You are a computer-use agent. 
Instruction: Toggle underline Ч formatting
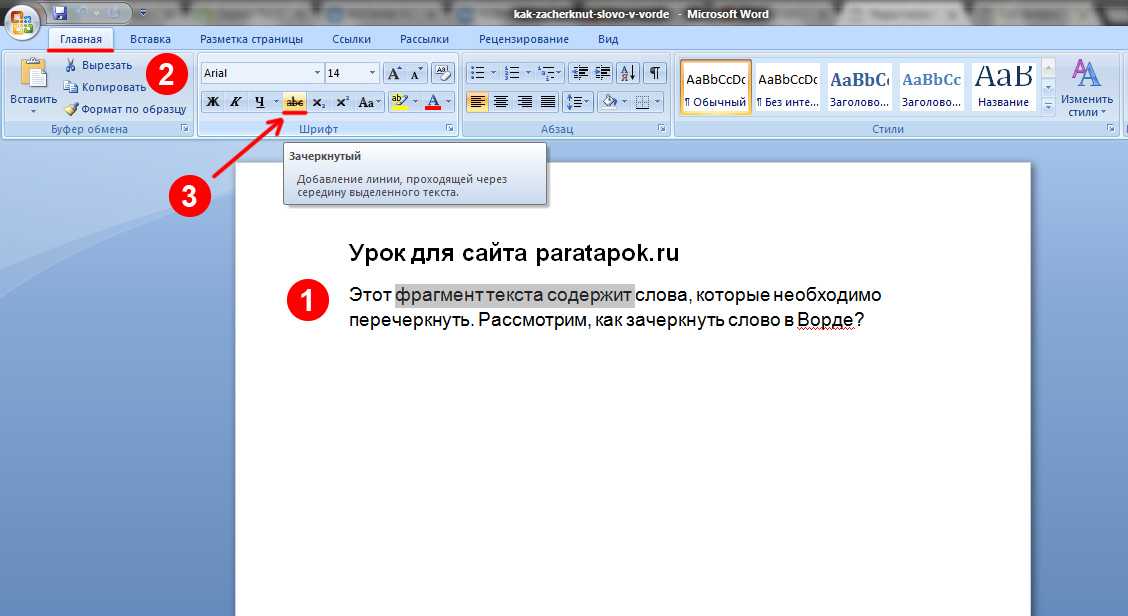click(259, 102)
